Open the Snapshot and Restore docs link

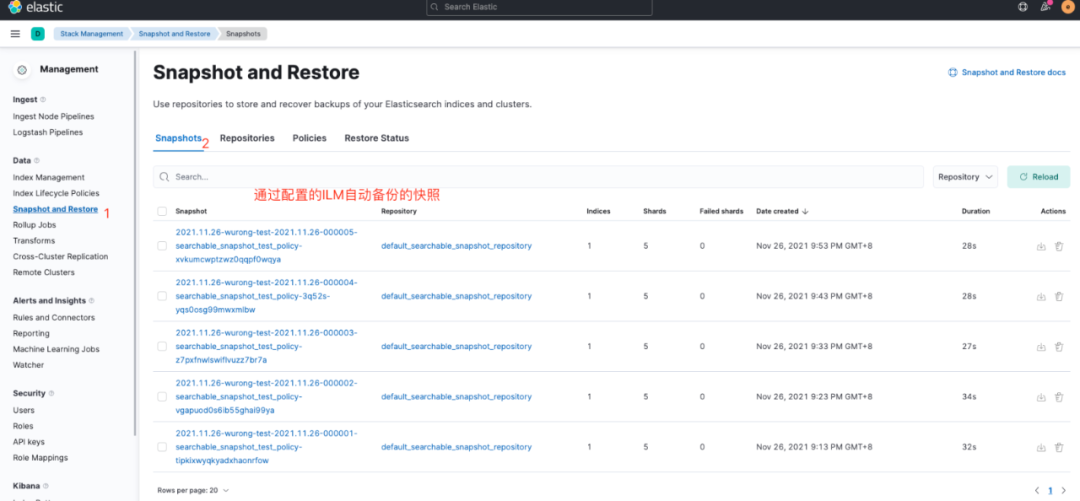(1007, 73)
